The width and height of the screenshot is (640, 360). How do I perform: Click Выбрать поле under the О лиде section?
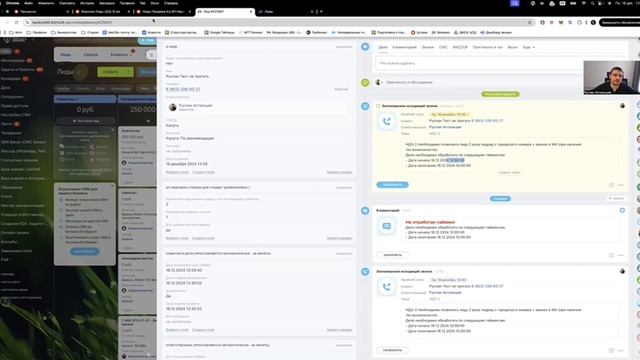click(177, 172)
